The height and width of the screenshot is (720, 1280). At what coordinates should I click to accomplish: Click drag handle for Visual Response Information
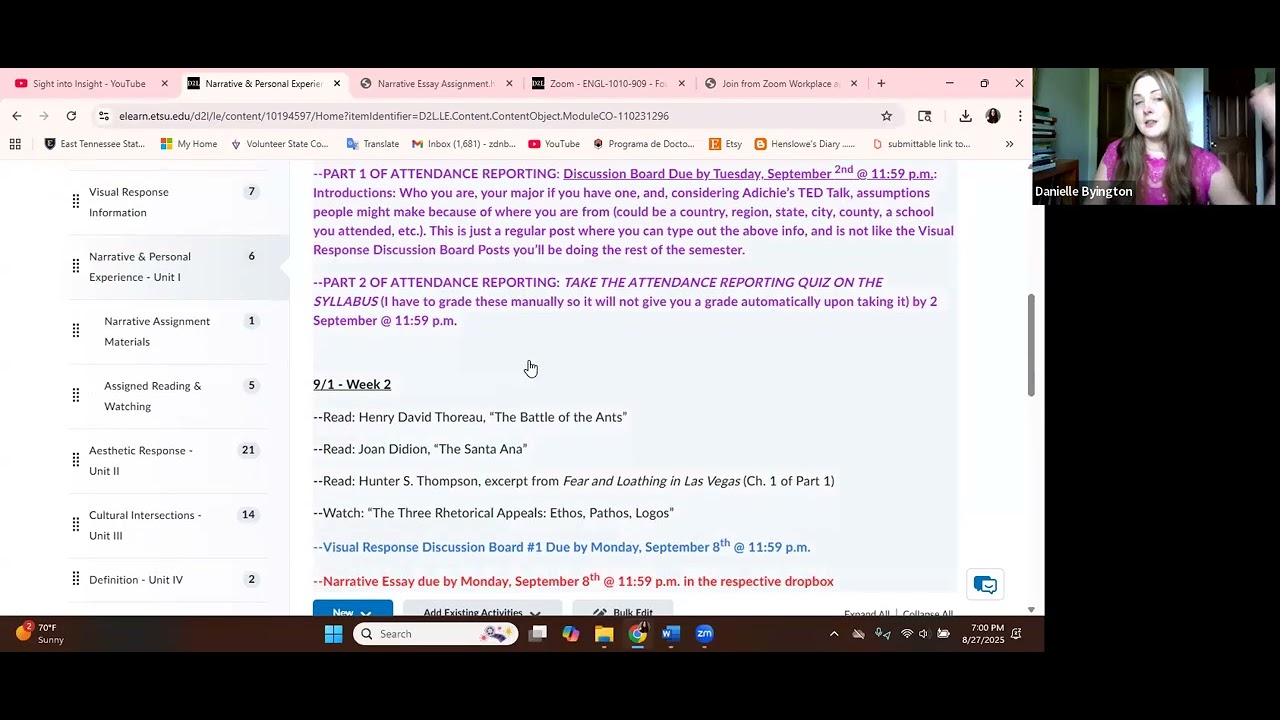pyautogui.click(x=76, y=202)
